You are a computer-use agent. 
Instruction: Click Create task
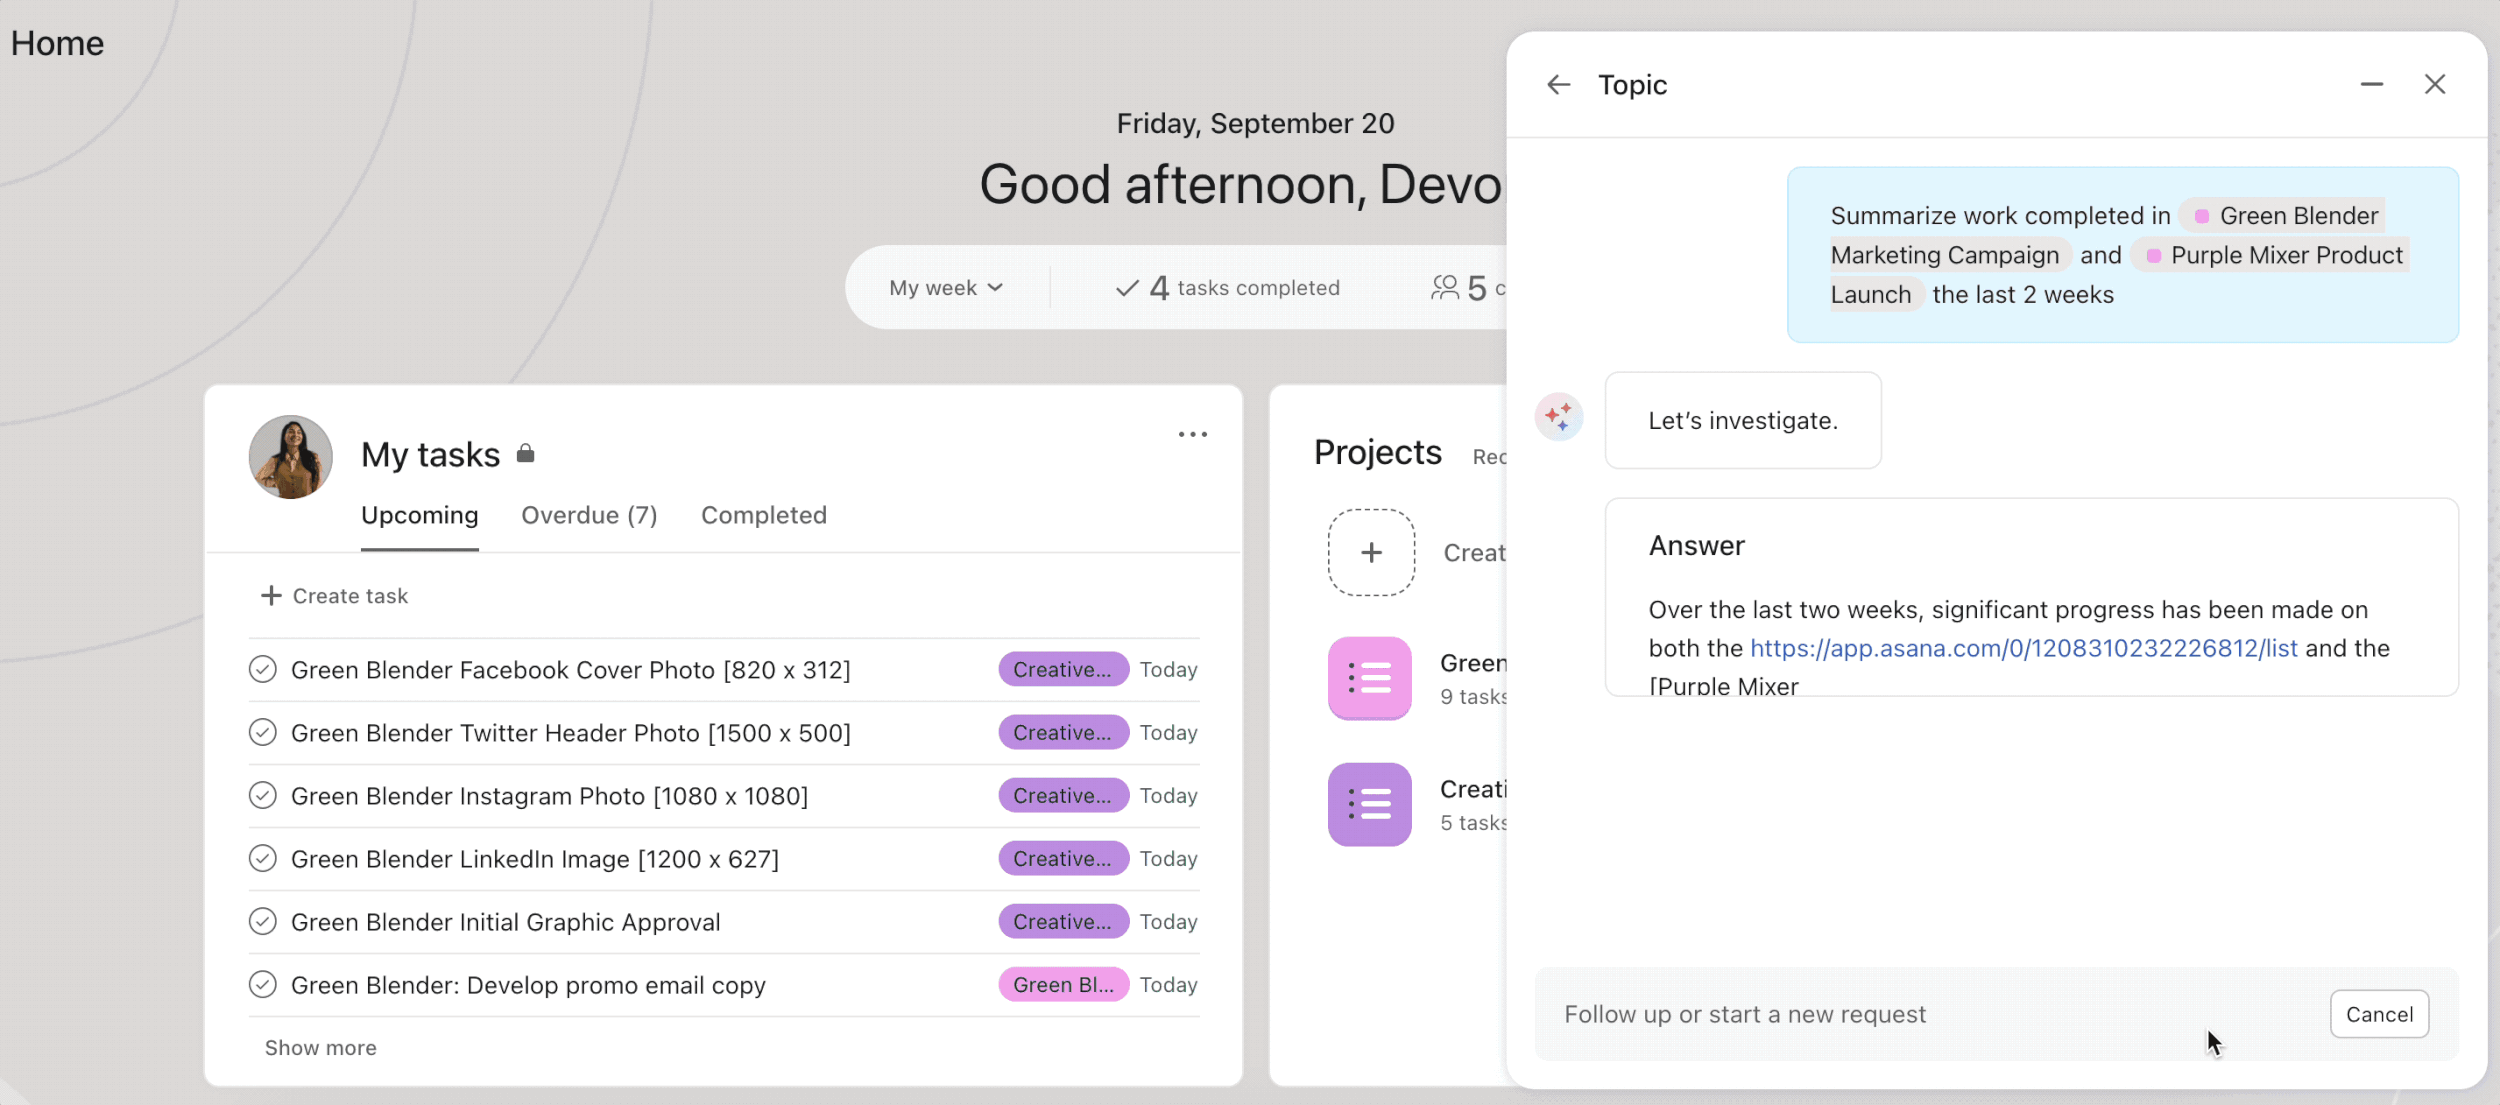[334, 596]
